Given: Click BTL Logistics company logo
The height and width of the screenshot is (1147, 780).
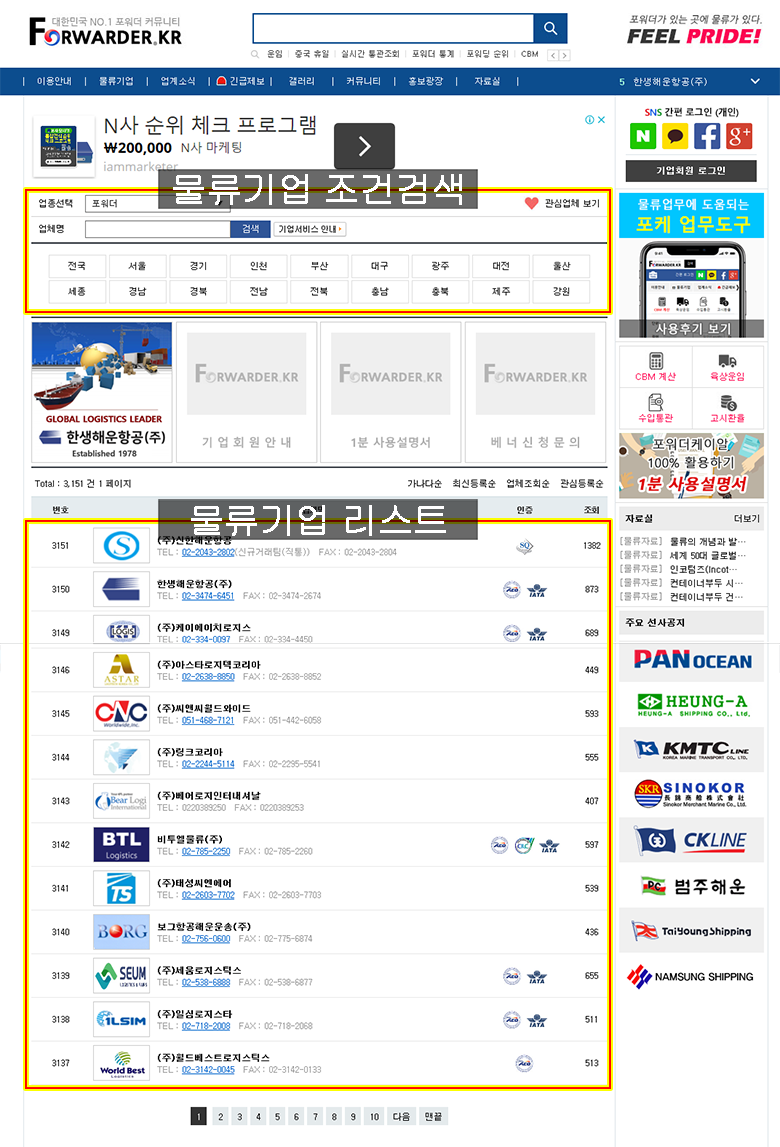Looking at the screenshot, I should click(x=121, y=844).
